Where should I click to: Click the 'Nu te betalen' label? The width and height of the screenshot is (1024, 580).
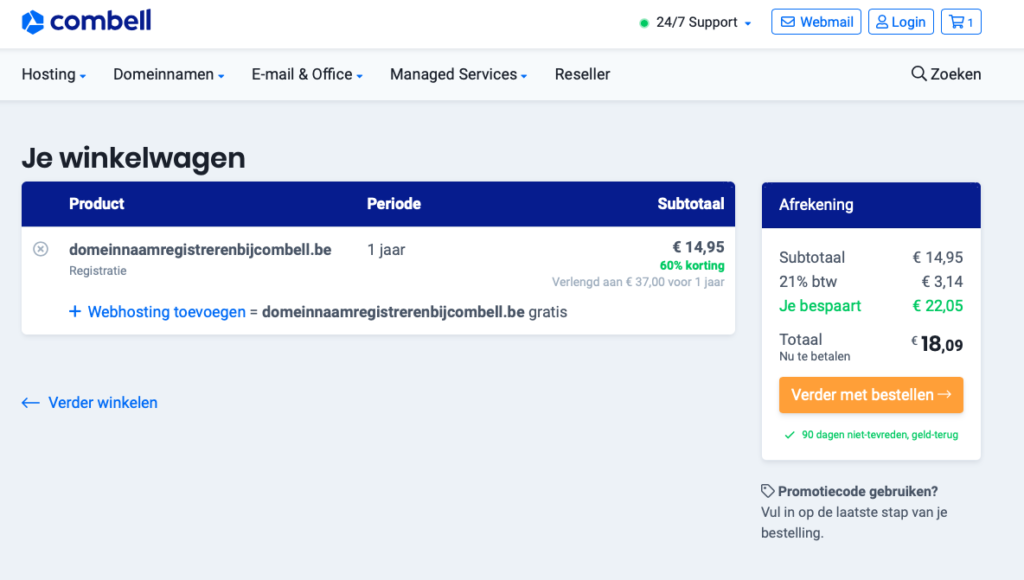[x=814, y=357]
